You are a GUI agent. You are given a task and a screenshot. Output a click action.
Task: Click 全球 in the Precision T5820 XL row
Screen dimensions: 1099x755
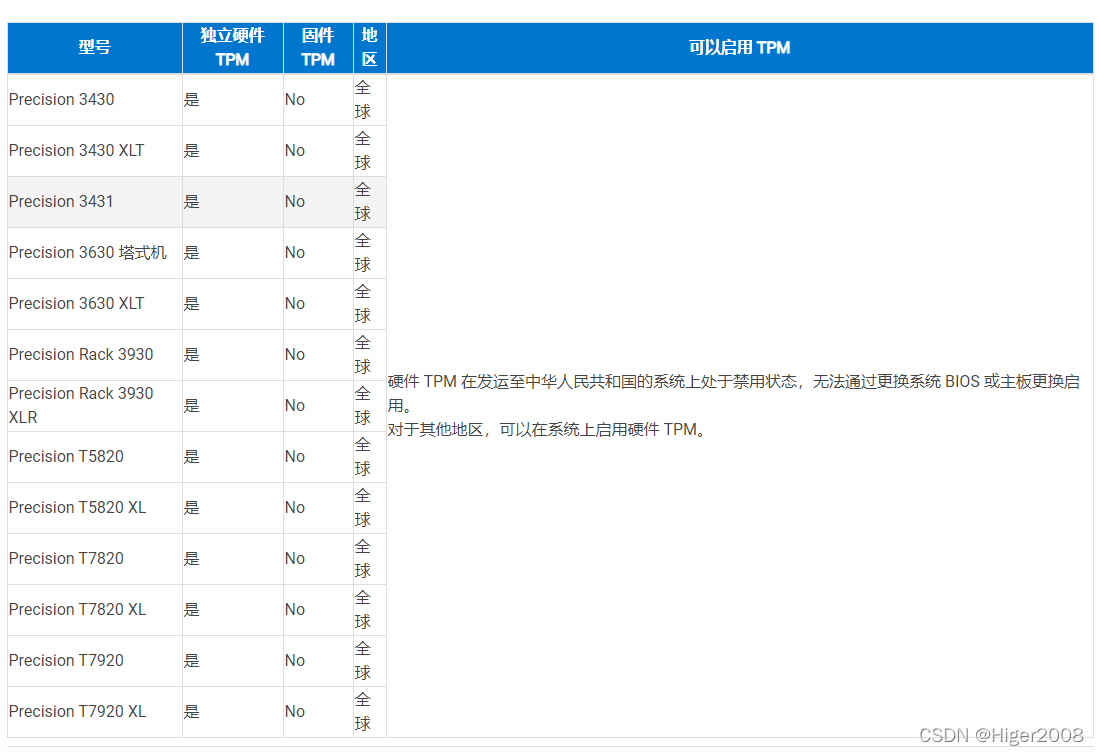click(362, 508)
